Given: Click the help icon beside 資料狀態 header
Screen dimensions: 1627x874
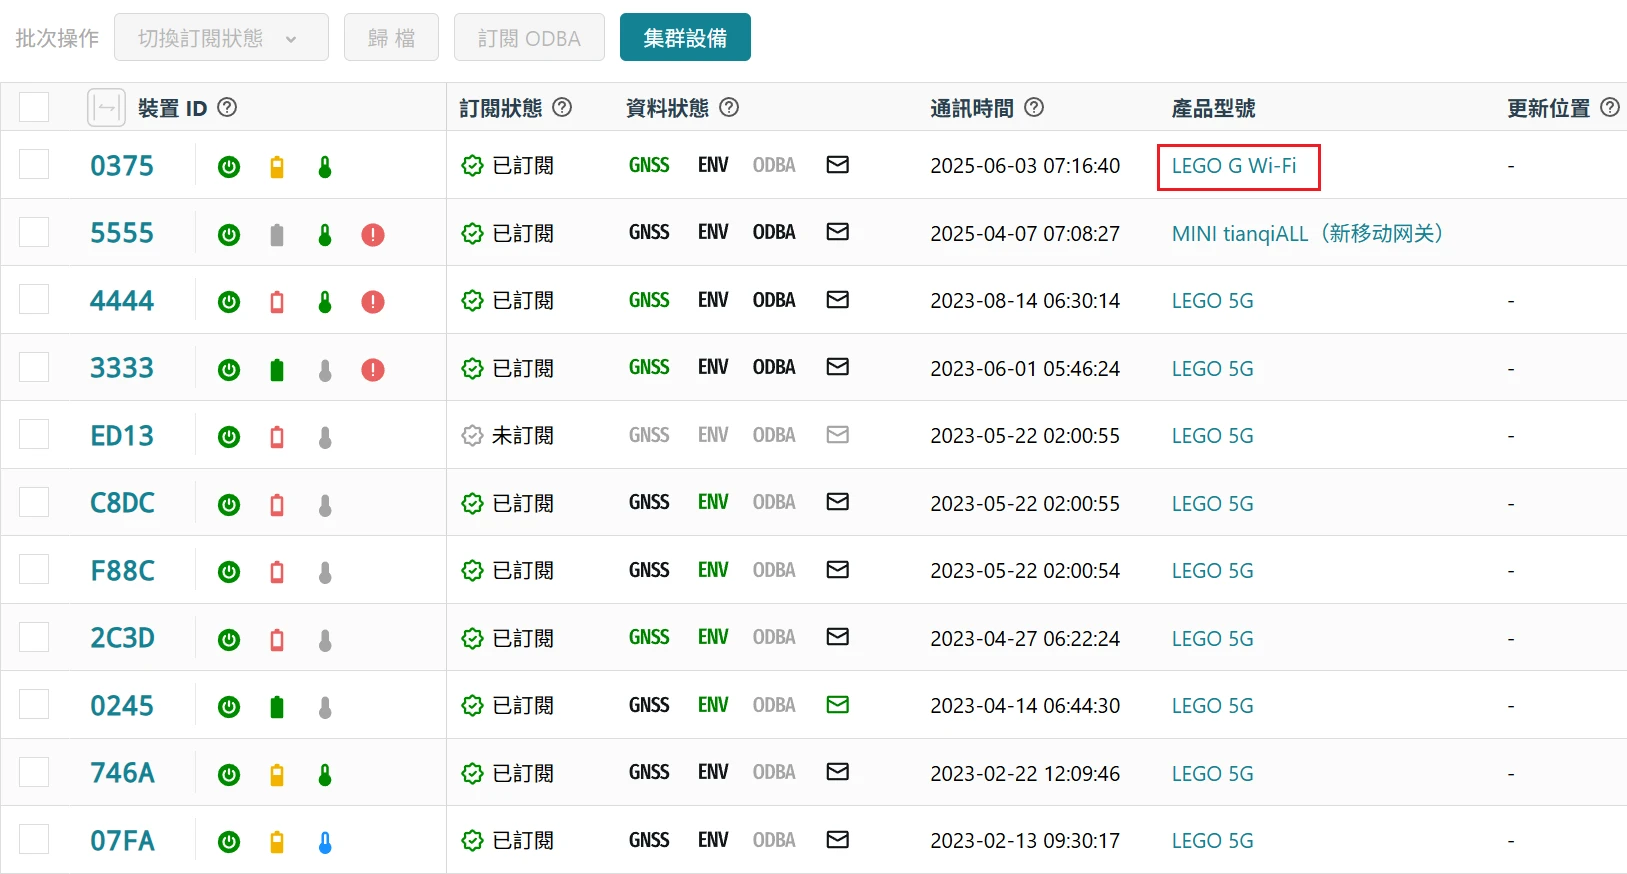Looking at the screenshot, I should [x=730, y=107].
